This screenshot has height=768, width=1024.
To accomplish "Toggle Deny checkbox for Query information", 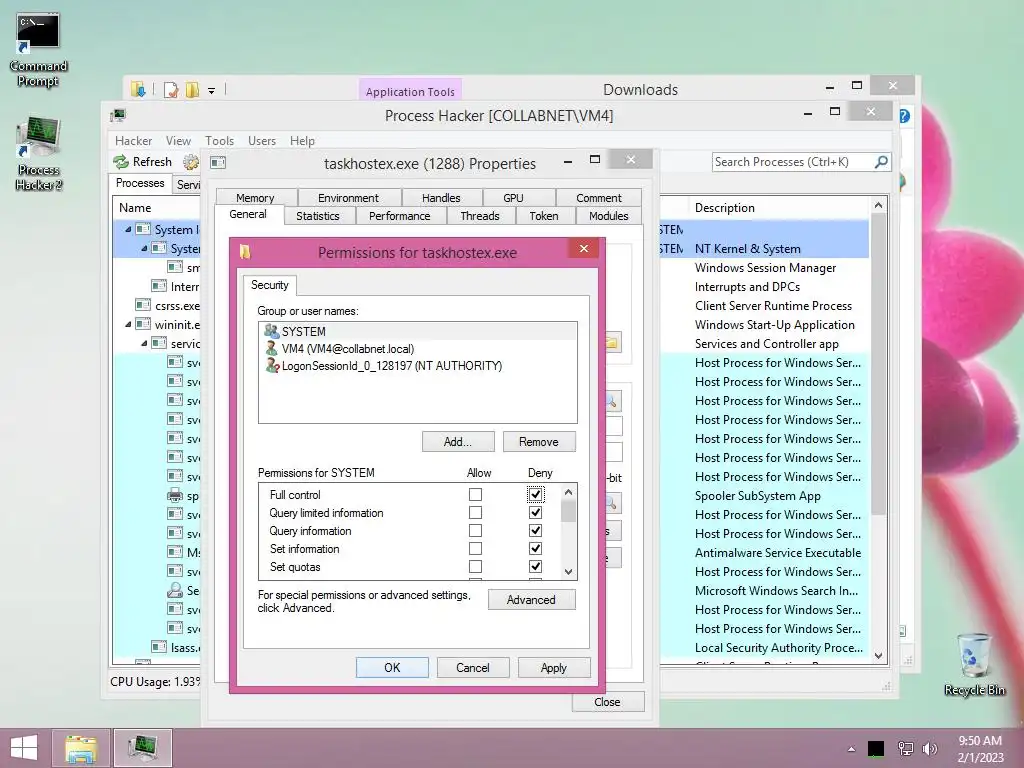I will [536, 530].
